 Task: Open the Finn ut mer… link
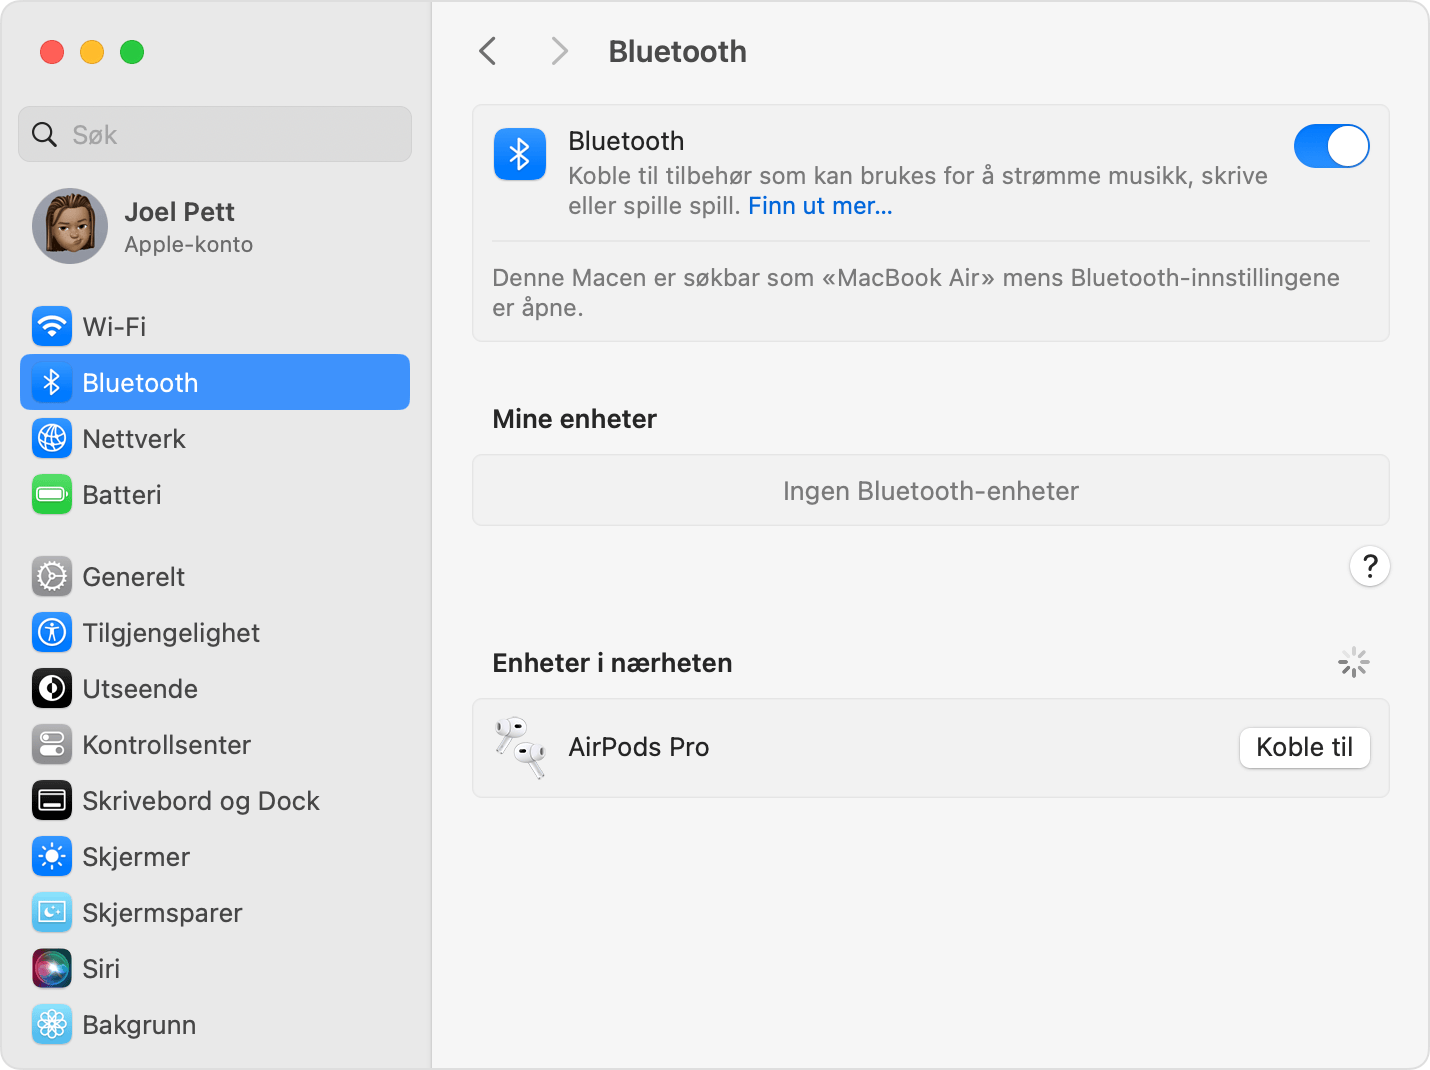pos(820,206)
